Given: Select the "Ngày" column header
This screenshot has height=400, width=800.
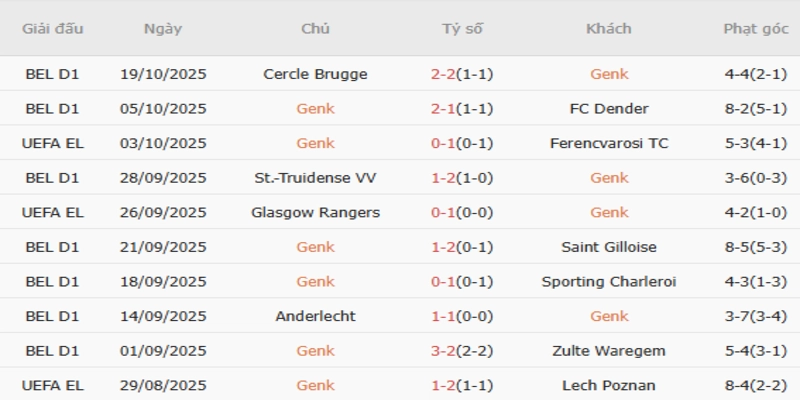Looking at the screenshot, I should click(163, 29).
